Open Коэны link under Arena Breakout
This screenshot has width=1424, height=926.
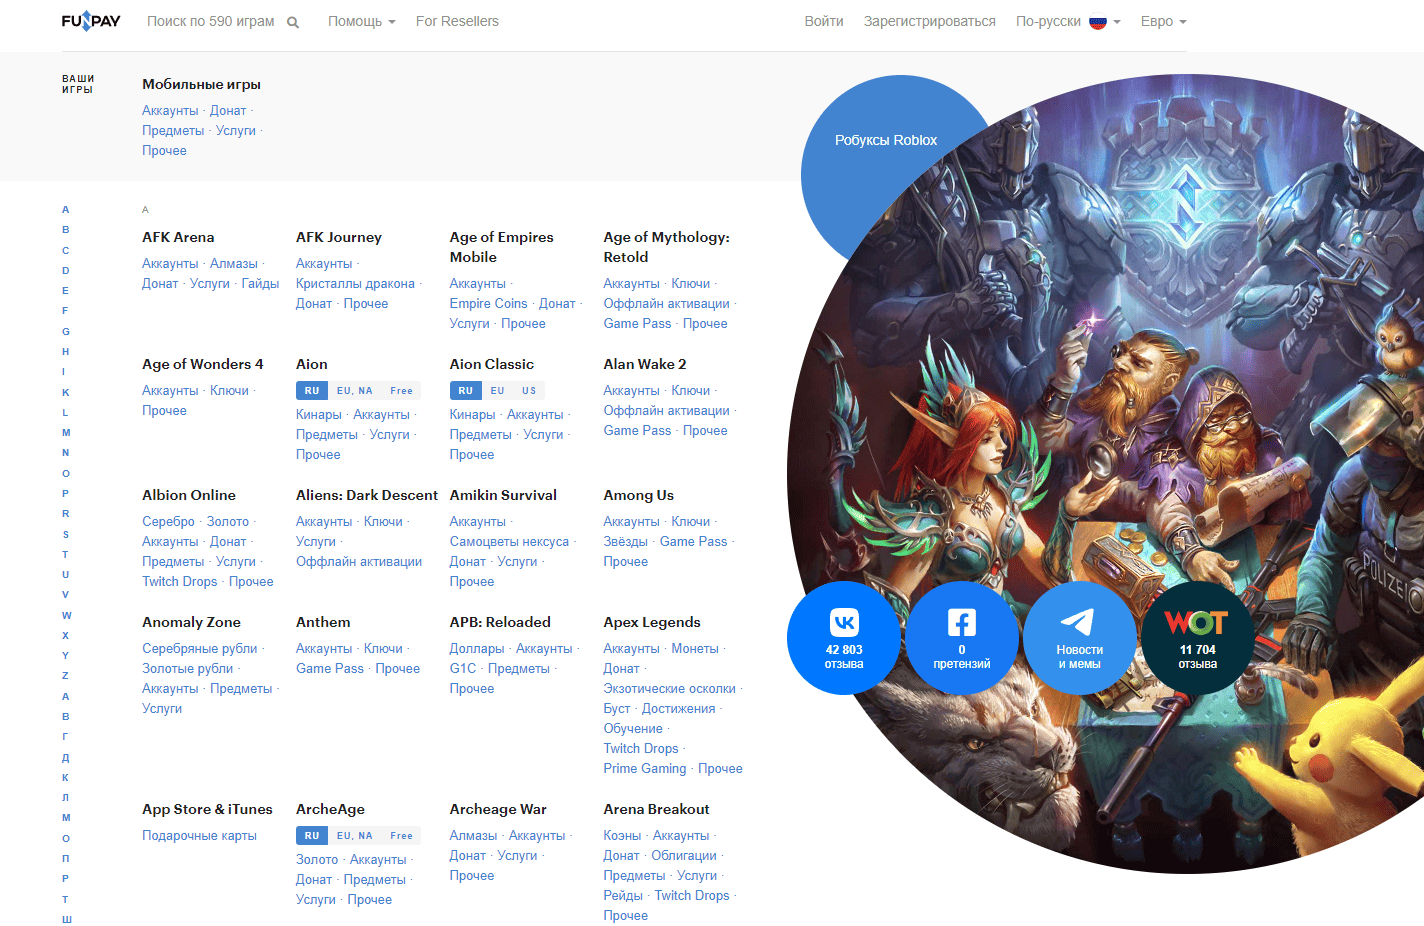tap(622, 836)
